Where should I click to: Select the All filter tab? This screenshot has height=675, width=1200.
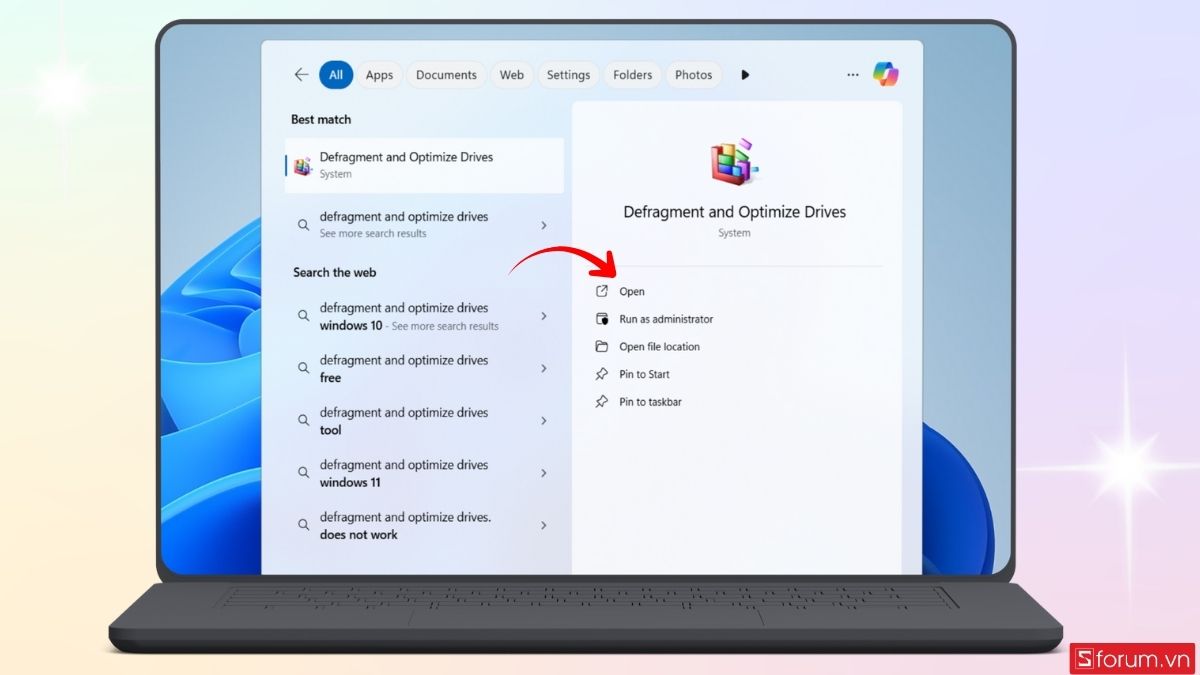336,75
